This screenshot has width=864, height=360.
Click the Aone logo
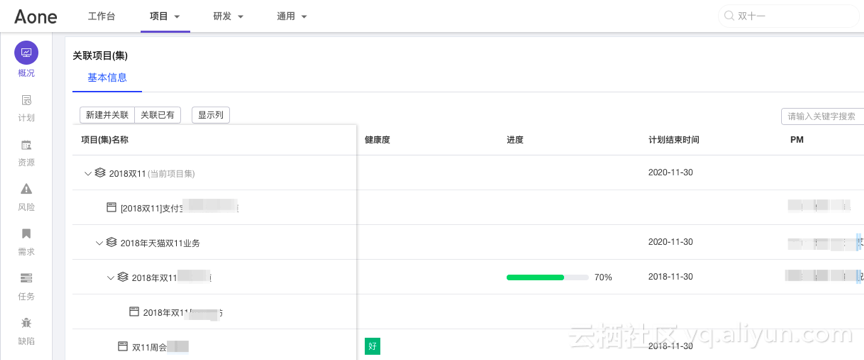point(36,17)
